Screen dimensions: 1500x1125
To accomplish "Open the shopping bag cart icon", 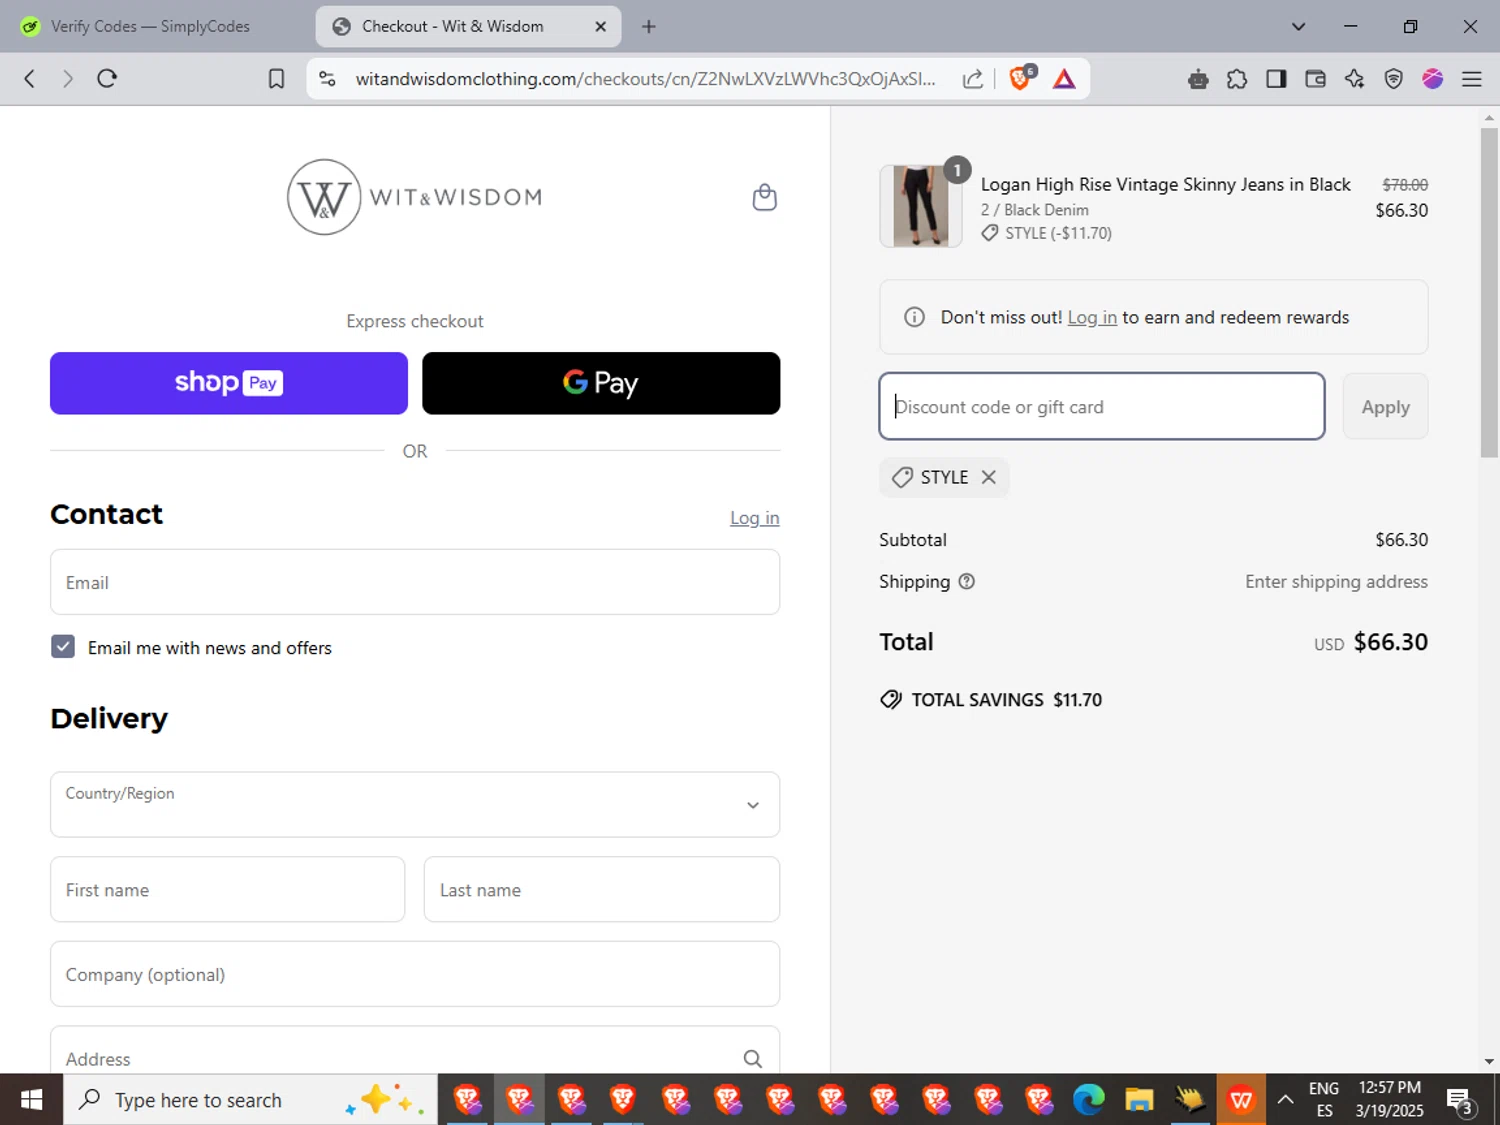I will point(764,197).
